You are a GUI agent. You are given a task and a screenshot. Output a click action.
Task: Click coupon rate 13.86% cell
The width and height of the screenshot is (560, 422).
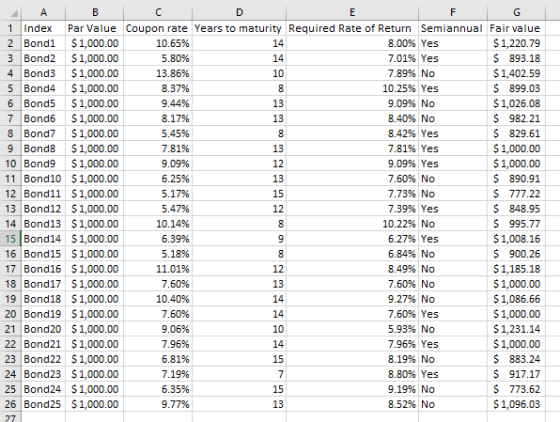[158, 73]
